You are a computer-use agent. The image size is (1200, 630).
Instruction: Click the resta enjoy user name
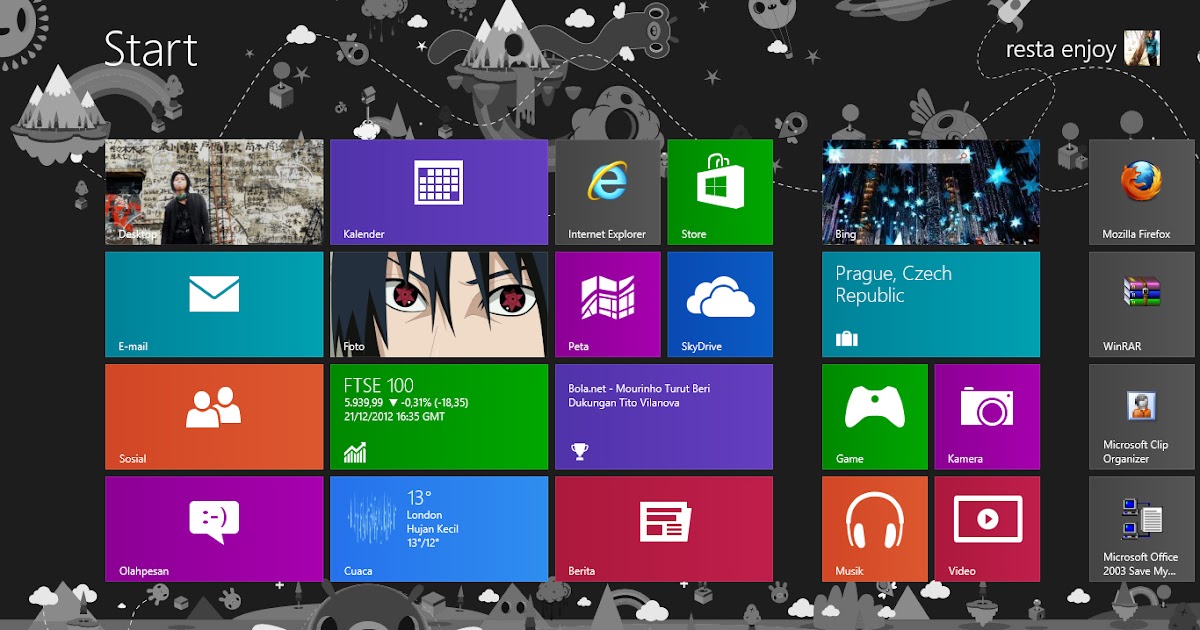[1061, 49]
